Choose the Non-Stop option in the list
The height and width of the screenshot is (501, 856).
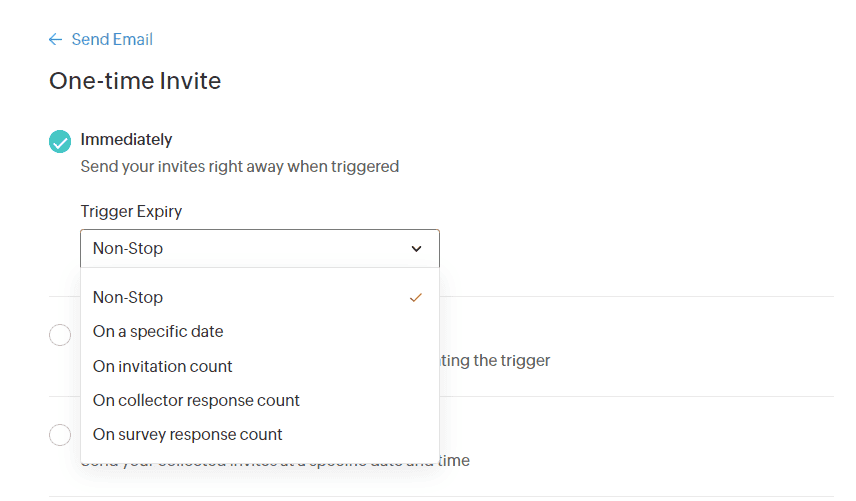(128, 297)
